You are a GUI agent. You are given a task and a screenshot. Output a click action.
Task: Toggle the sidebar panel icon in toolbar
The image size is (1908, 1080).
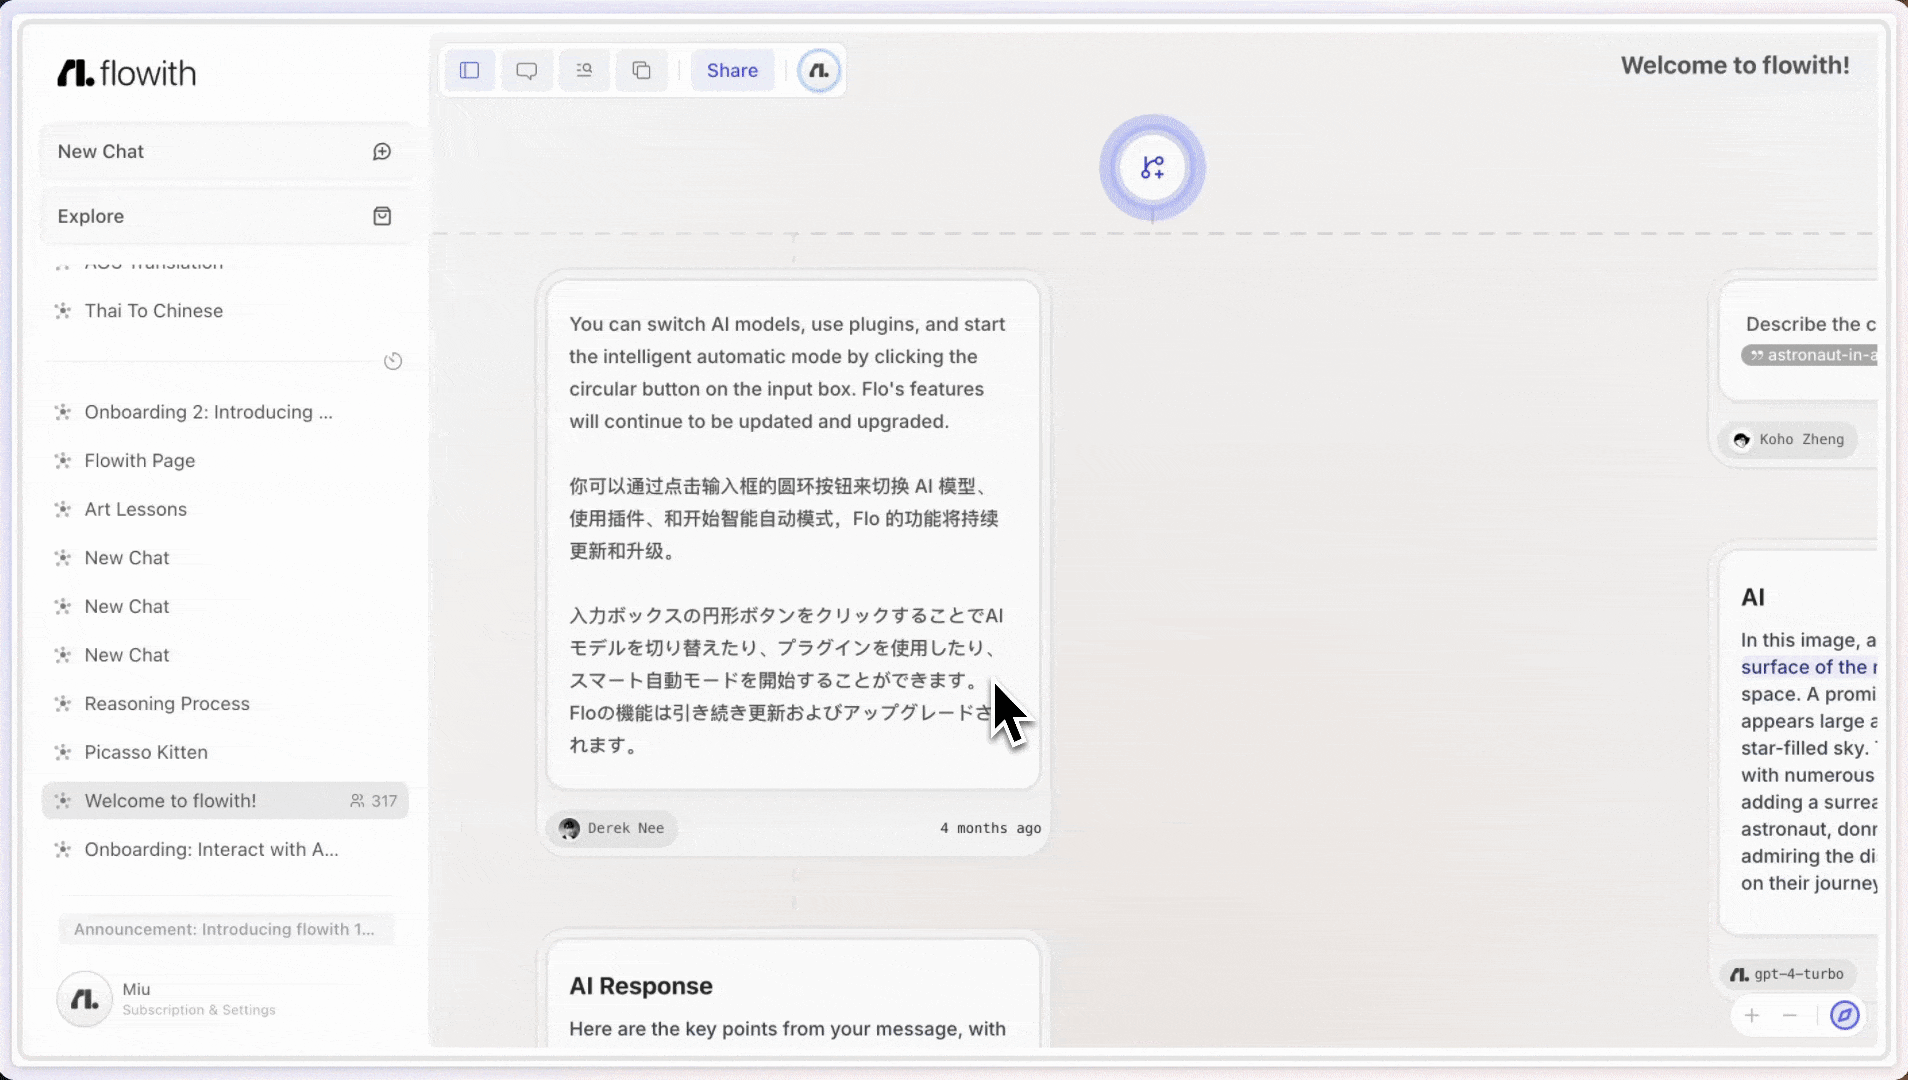(469, 70)
